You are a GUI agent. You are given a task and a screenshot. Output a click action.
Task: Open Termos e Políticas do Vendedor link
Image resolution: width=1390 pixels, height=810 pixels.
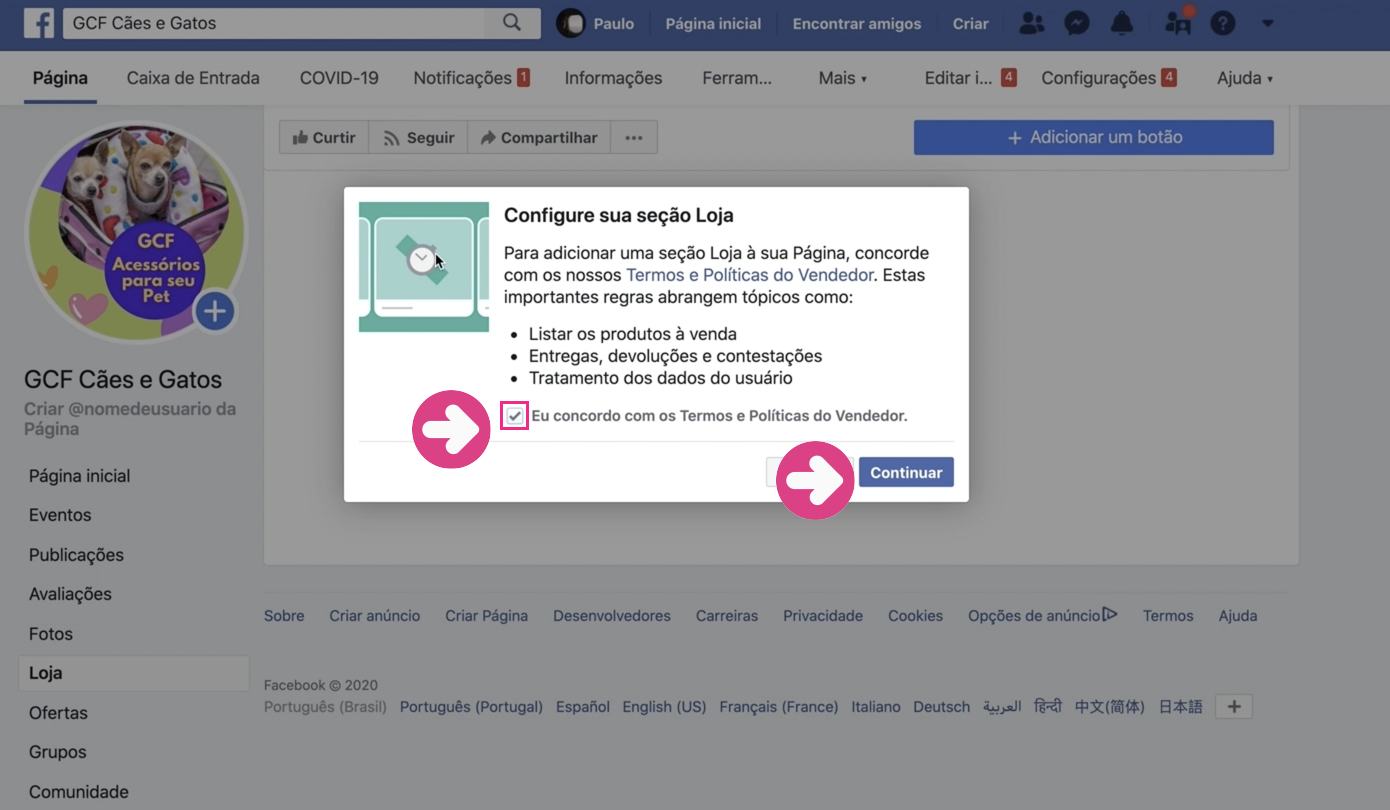[x=750, y=275]
